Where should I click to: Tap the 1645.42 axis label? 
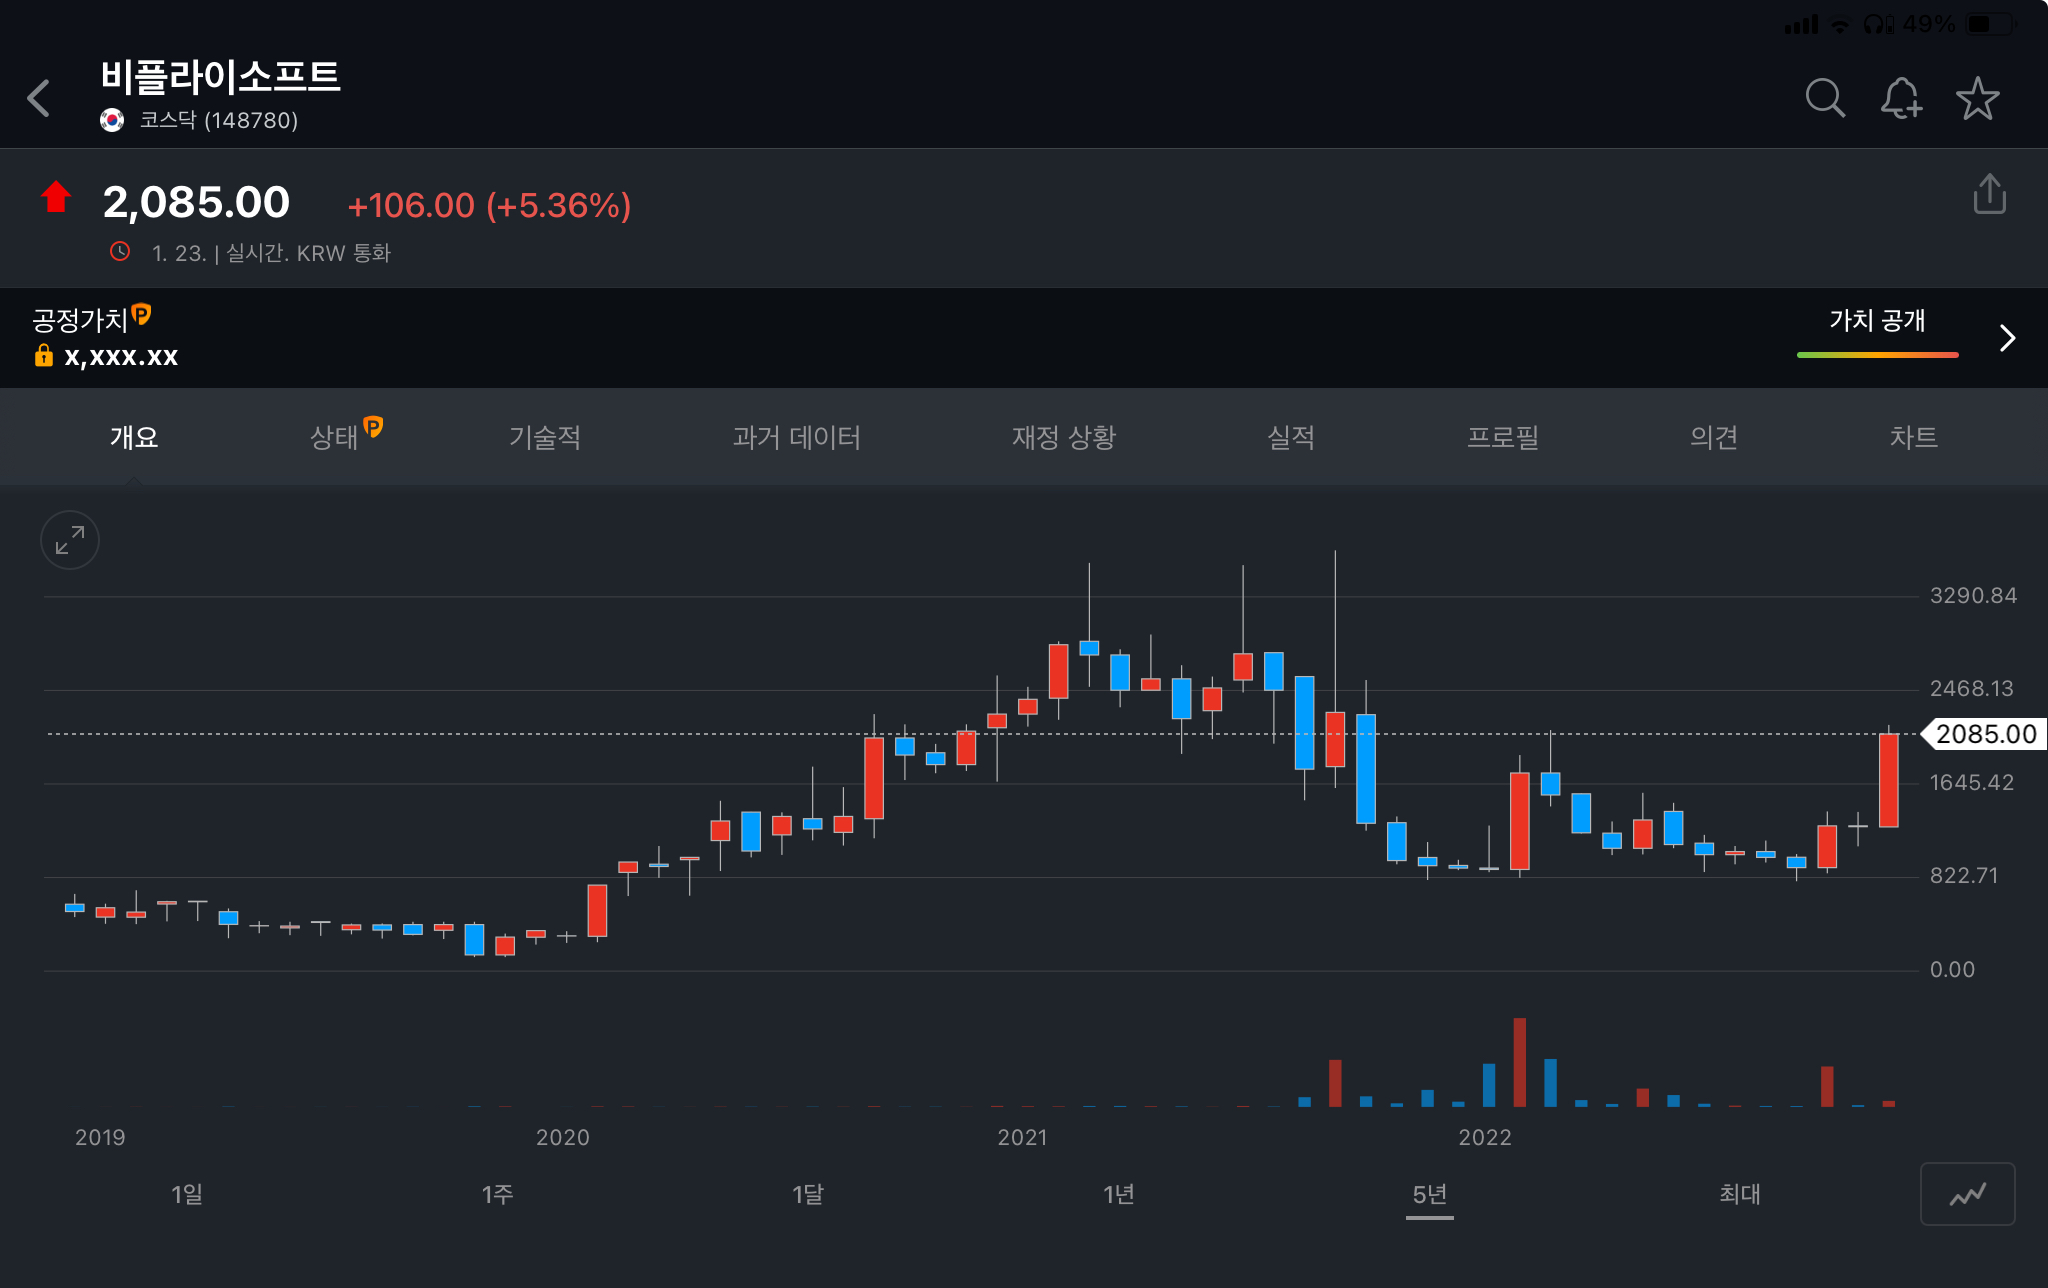(1971, 783)
